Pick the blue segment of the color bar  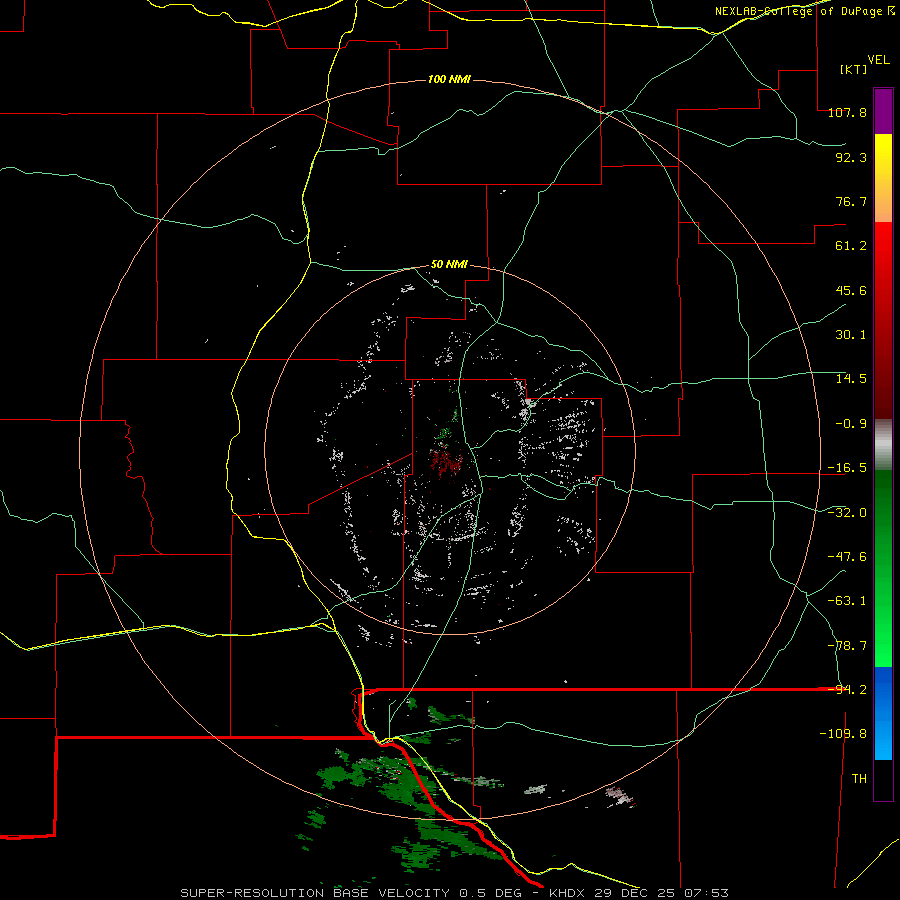tap(883, 713)
